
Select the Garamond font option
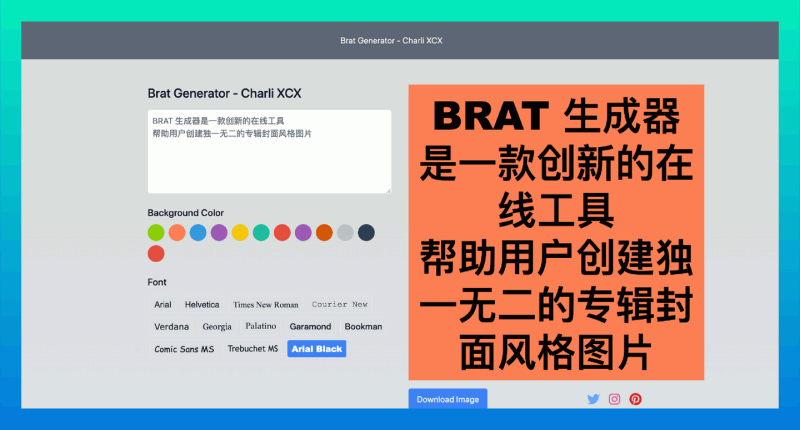click(310, 326)
